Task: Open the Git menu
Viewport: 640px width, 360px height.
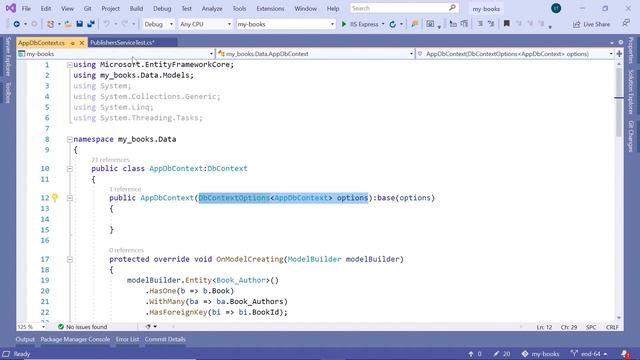Action: [x=87, y=8]
